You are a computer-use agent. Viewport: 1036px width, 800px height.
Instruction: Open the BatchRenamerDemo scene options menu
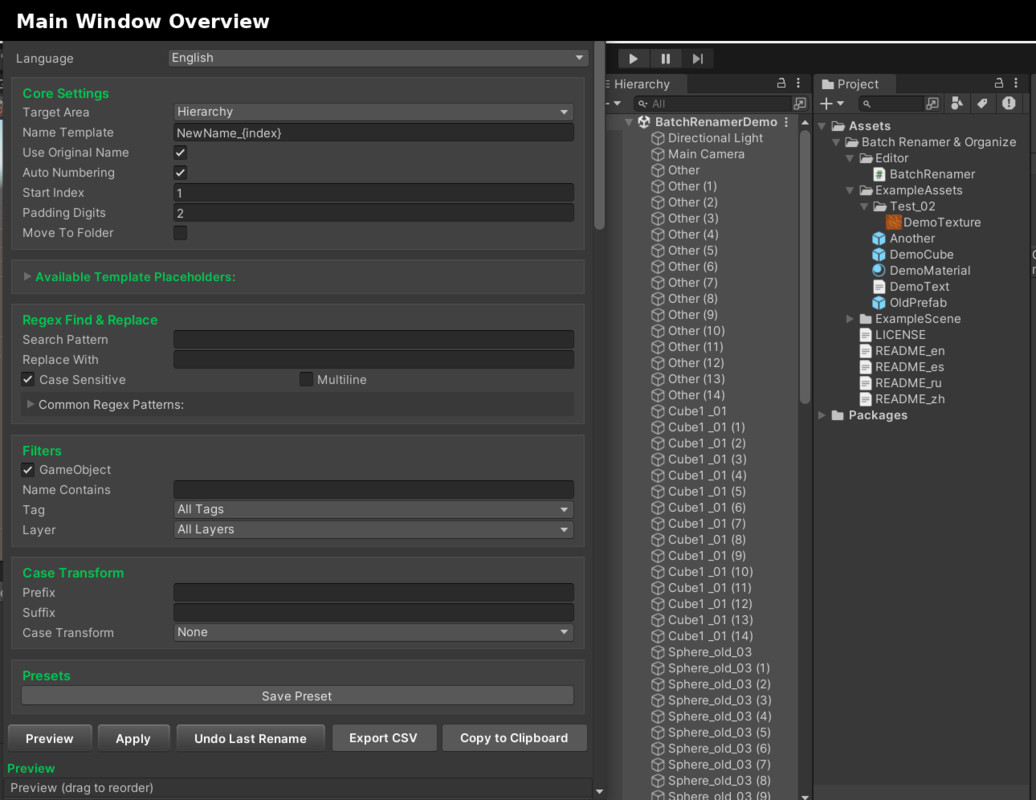click(x=786, y=122)
